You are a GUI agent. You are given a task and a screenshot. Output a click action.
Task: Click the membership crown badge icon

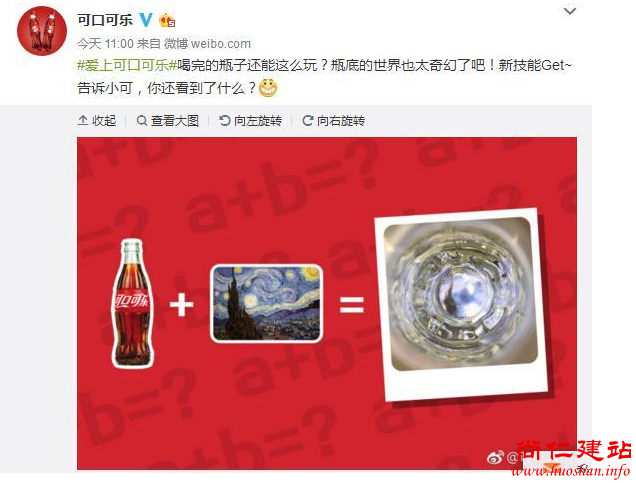[x=167, y=19]
